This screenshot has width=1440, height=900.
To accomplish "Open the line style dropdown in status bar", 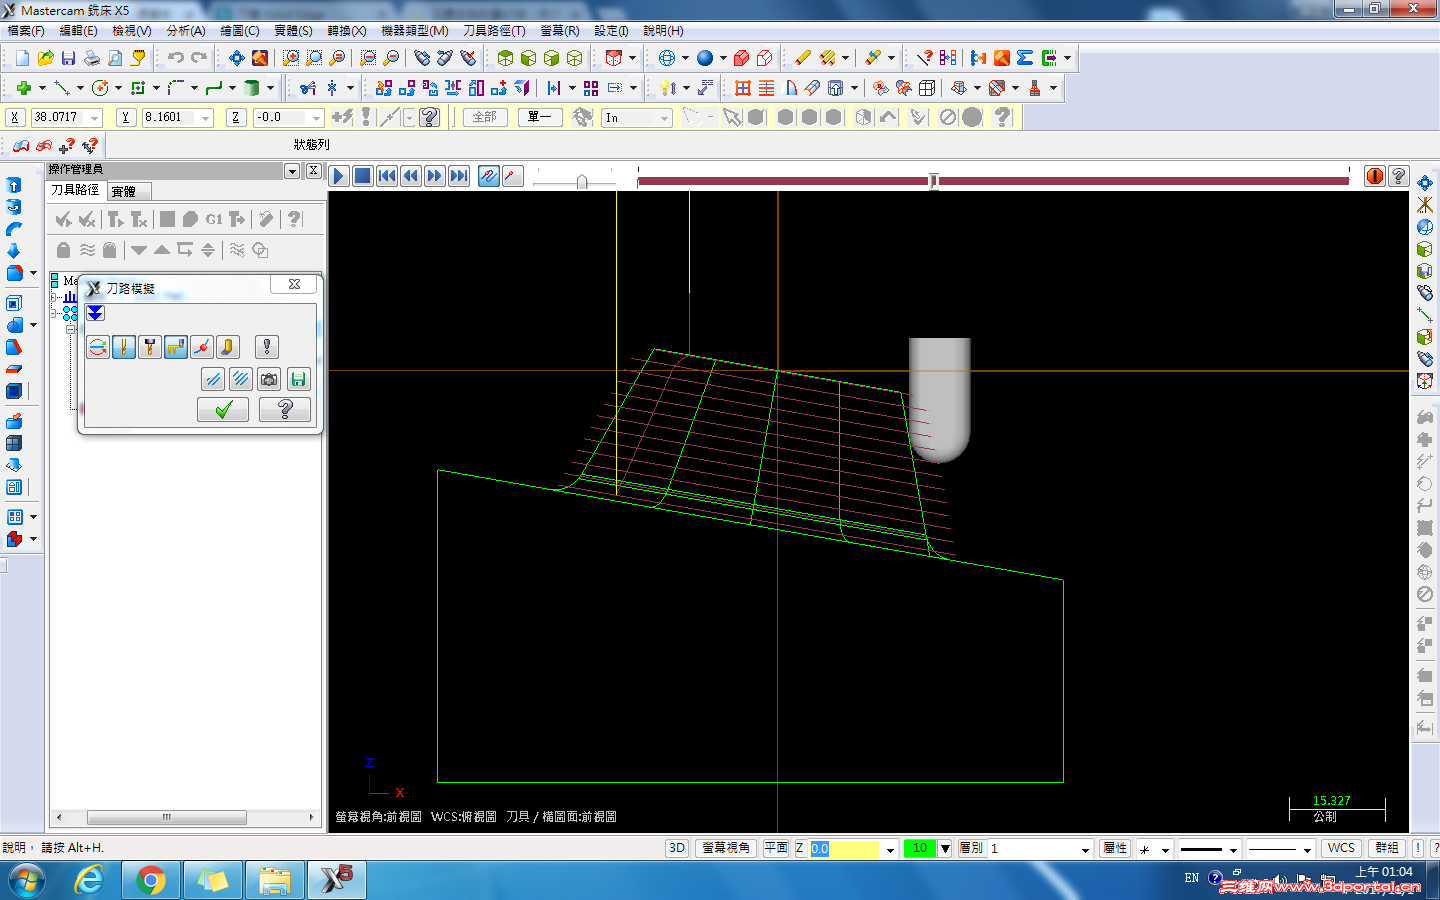I will pyautogui.click(x=1233, y=849).
